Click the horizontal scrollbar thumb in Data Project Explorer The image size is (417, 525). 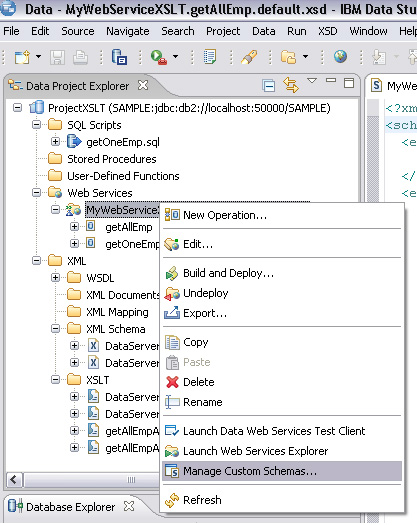[x=91, y=480]
